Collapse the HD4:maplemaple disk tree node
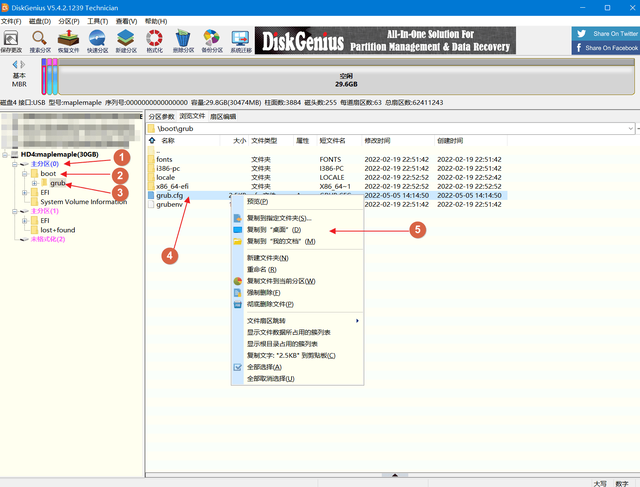The height and width of the screenshot is (487, 640). click(5, 155)
